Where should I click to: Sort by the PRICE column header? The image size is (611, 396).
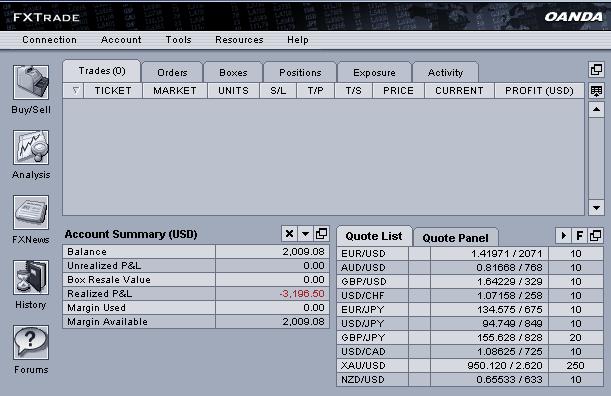click(x=398, y=90)
